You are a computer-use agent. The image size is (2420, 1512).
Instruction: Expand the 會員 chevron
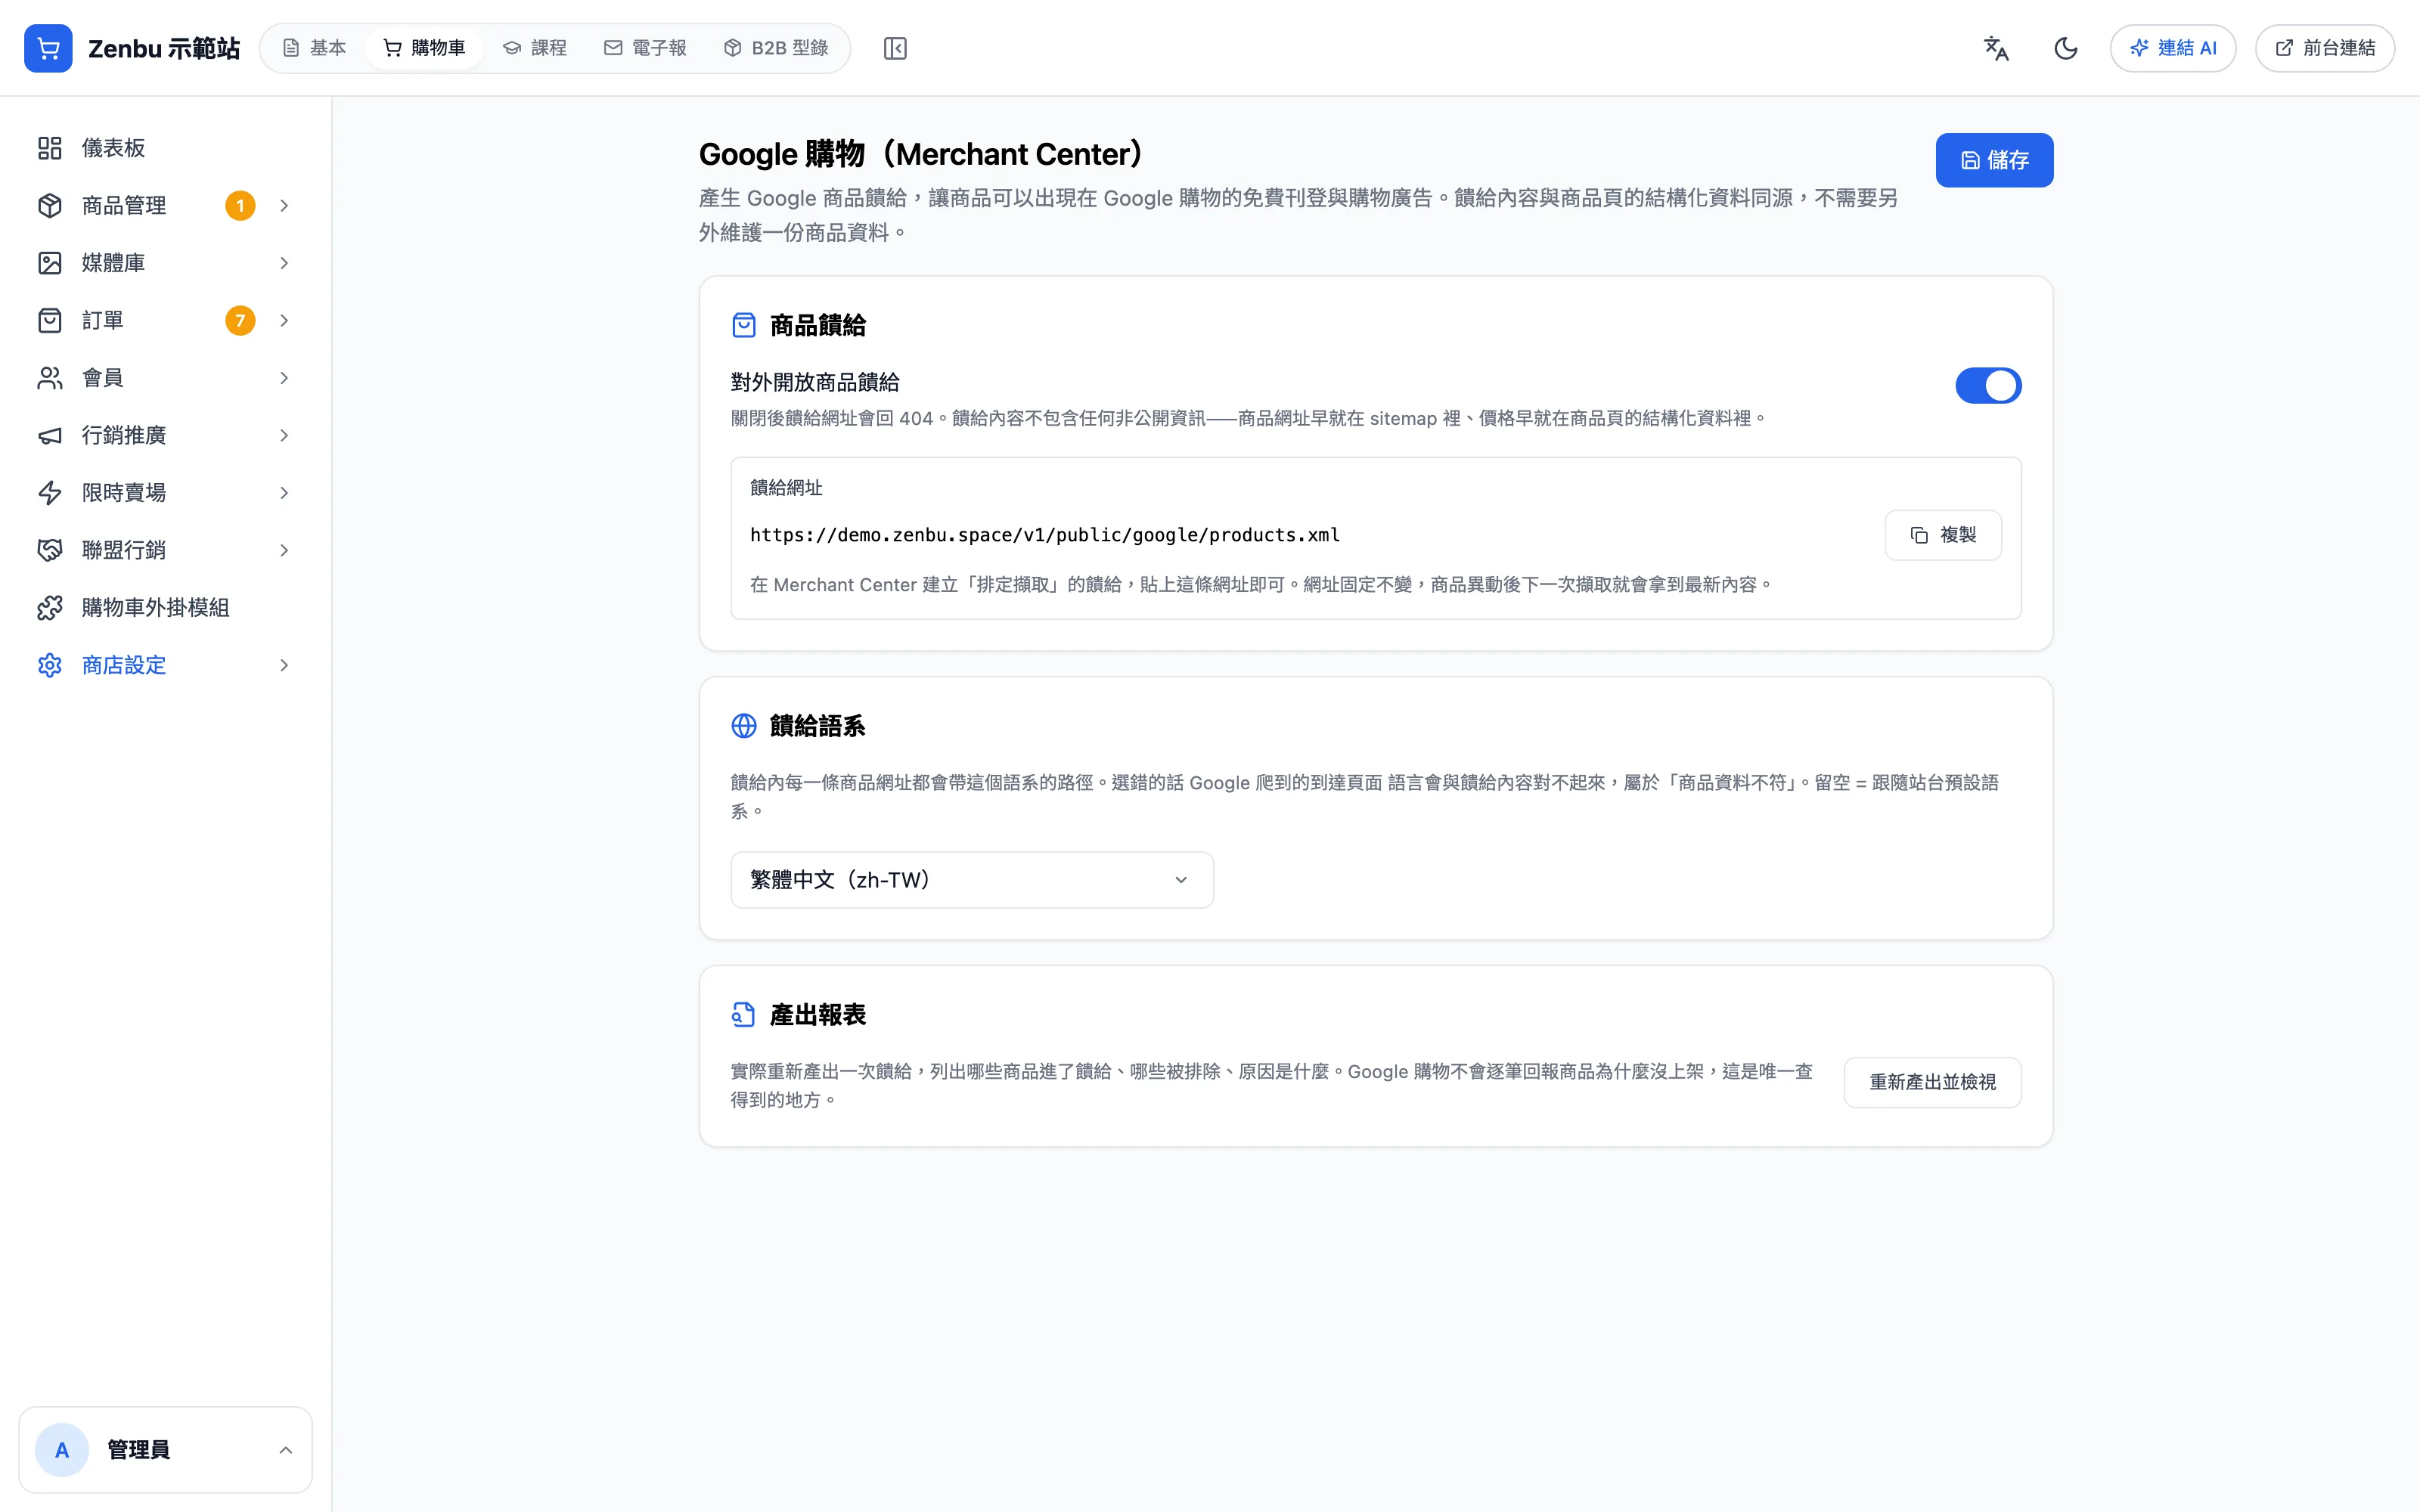[x=284, y=378]
